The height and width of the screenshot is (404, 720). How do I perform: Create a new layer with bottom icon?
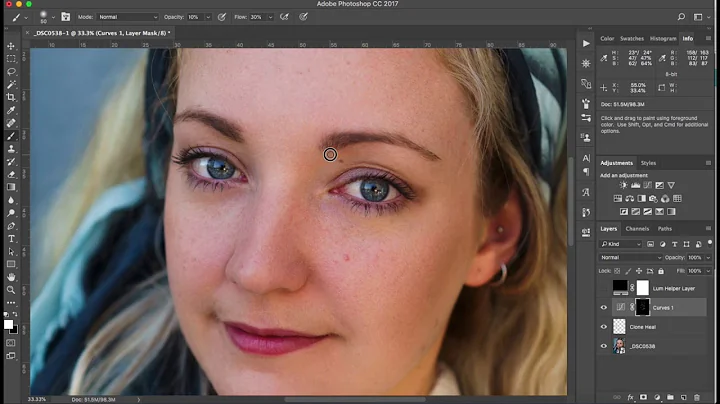click(683, 397)
